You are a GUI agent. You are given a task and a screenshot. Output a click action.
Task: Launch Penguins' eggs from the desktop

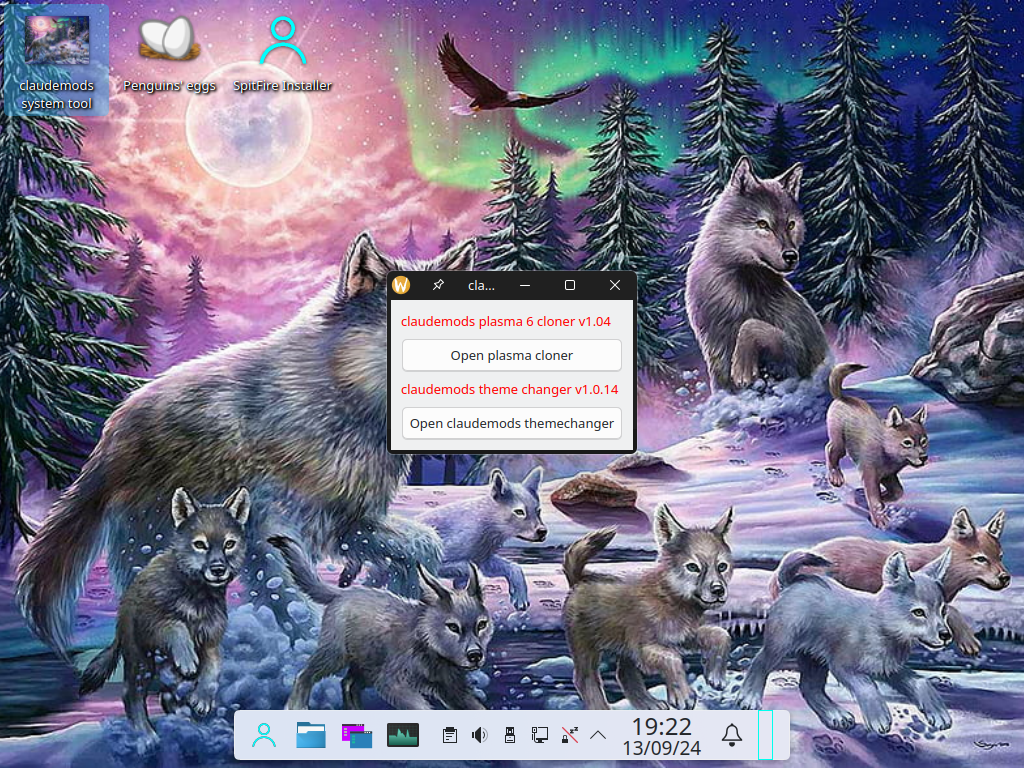tap(169, 54)
